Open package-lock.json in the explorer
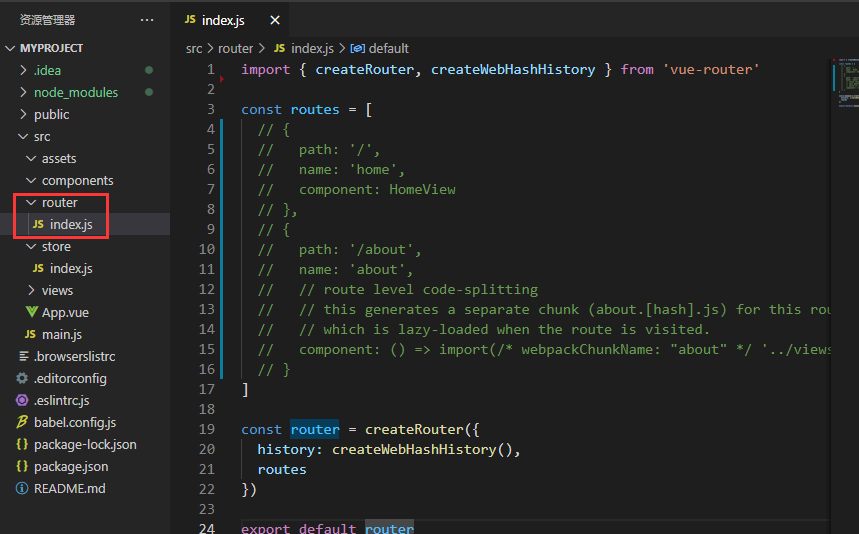This screenshot has width=859, height=534. [85, 444]
